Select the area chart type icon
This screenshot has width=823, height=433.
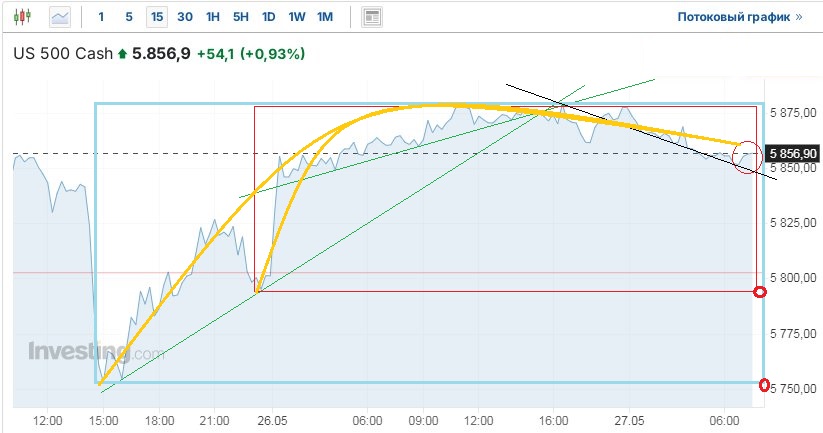pyautogui.click(x=60, y=17)
